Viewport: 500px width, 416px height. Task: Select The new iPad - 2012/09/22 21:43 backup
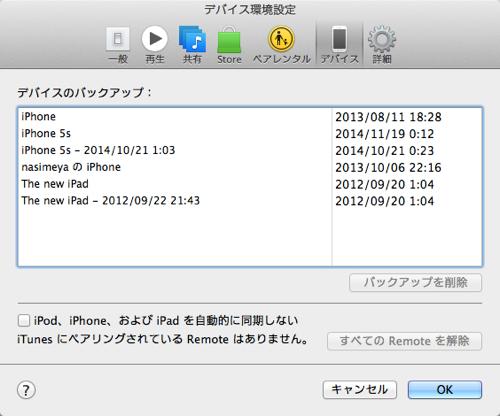(250, 201)
